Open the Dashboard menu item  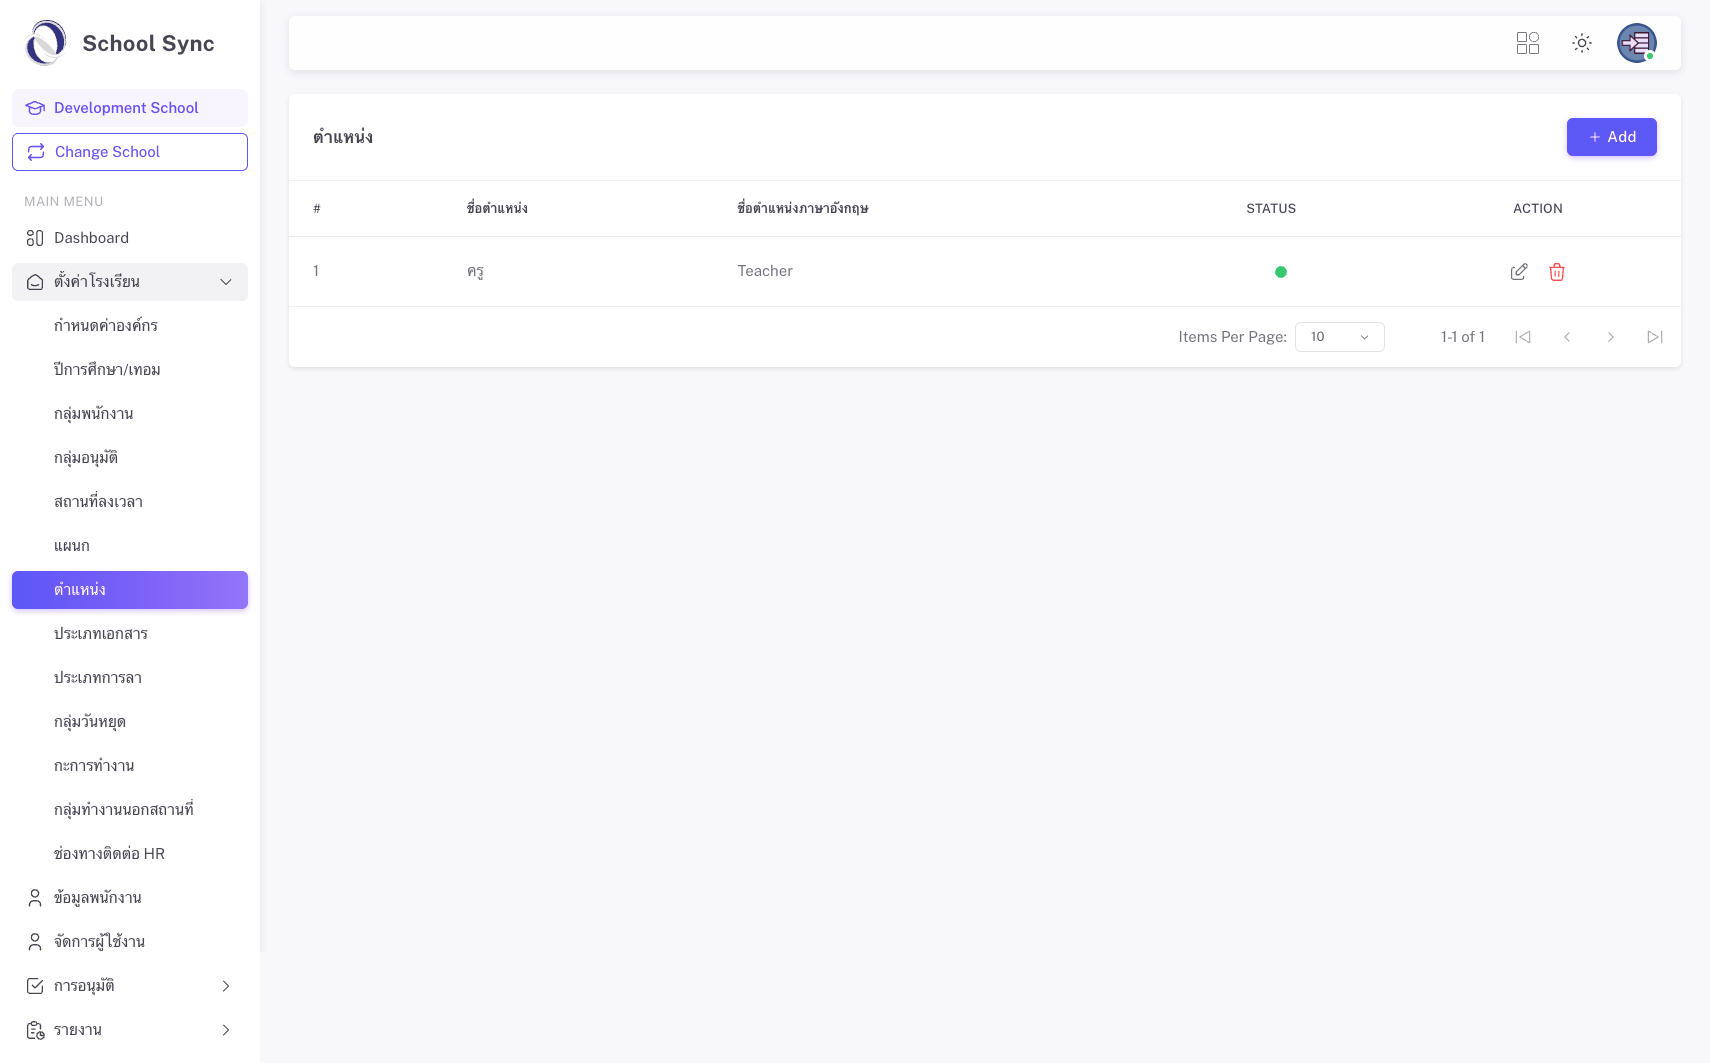pyautogui.click(x=130, y=238)
